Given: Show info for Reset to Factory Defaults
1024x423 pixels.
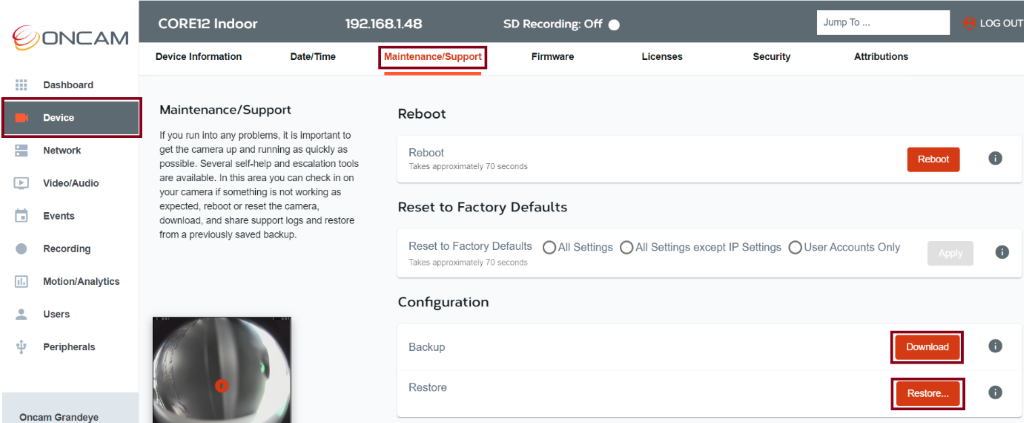Looking at the screenshot, I should tap(1002, 252).
